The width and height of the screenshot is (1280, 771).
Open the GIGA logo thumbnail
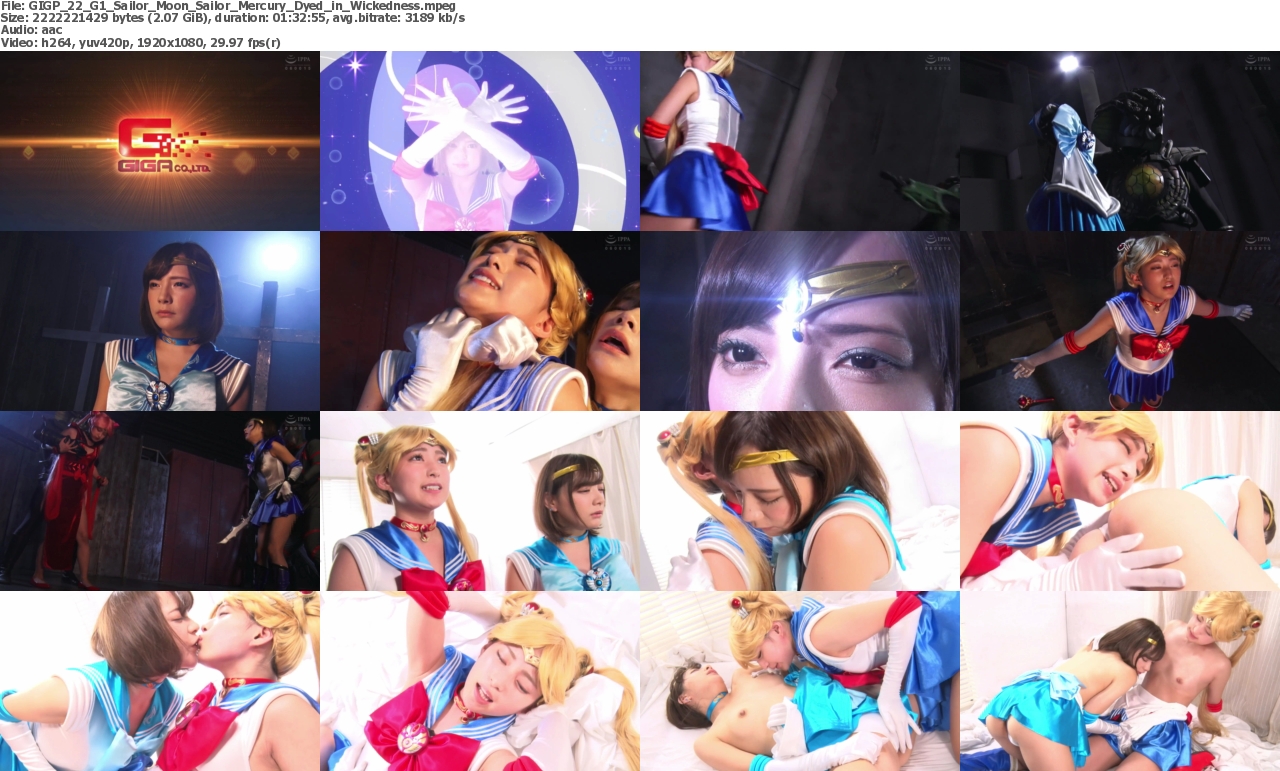(160, 141)
